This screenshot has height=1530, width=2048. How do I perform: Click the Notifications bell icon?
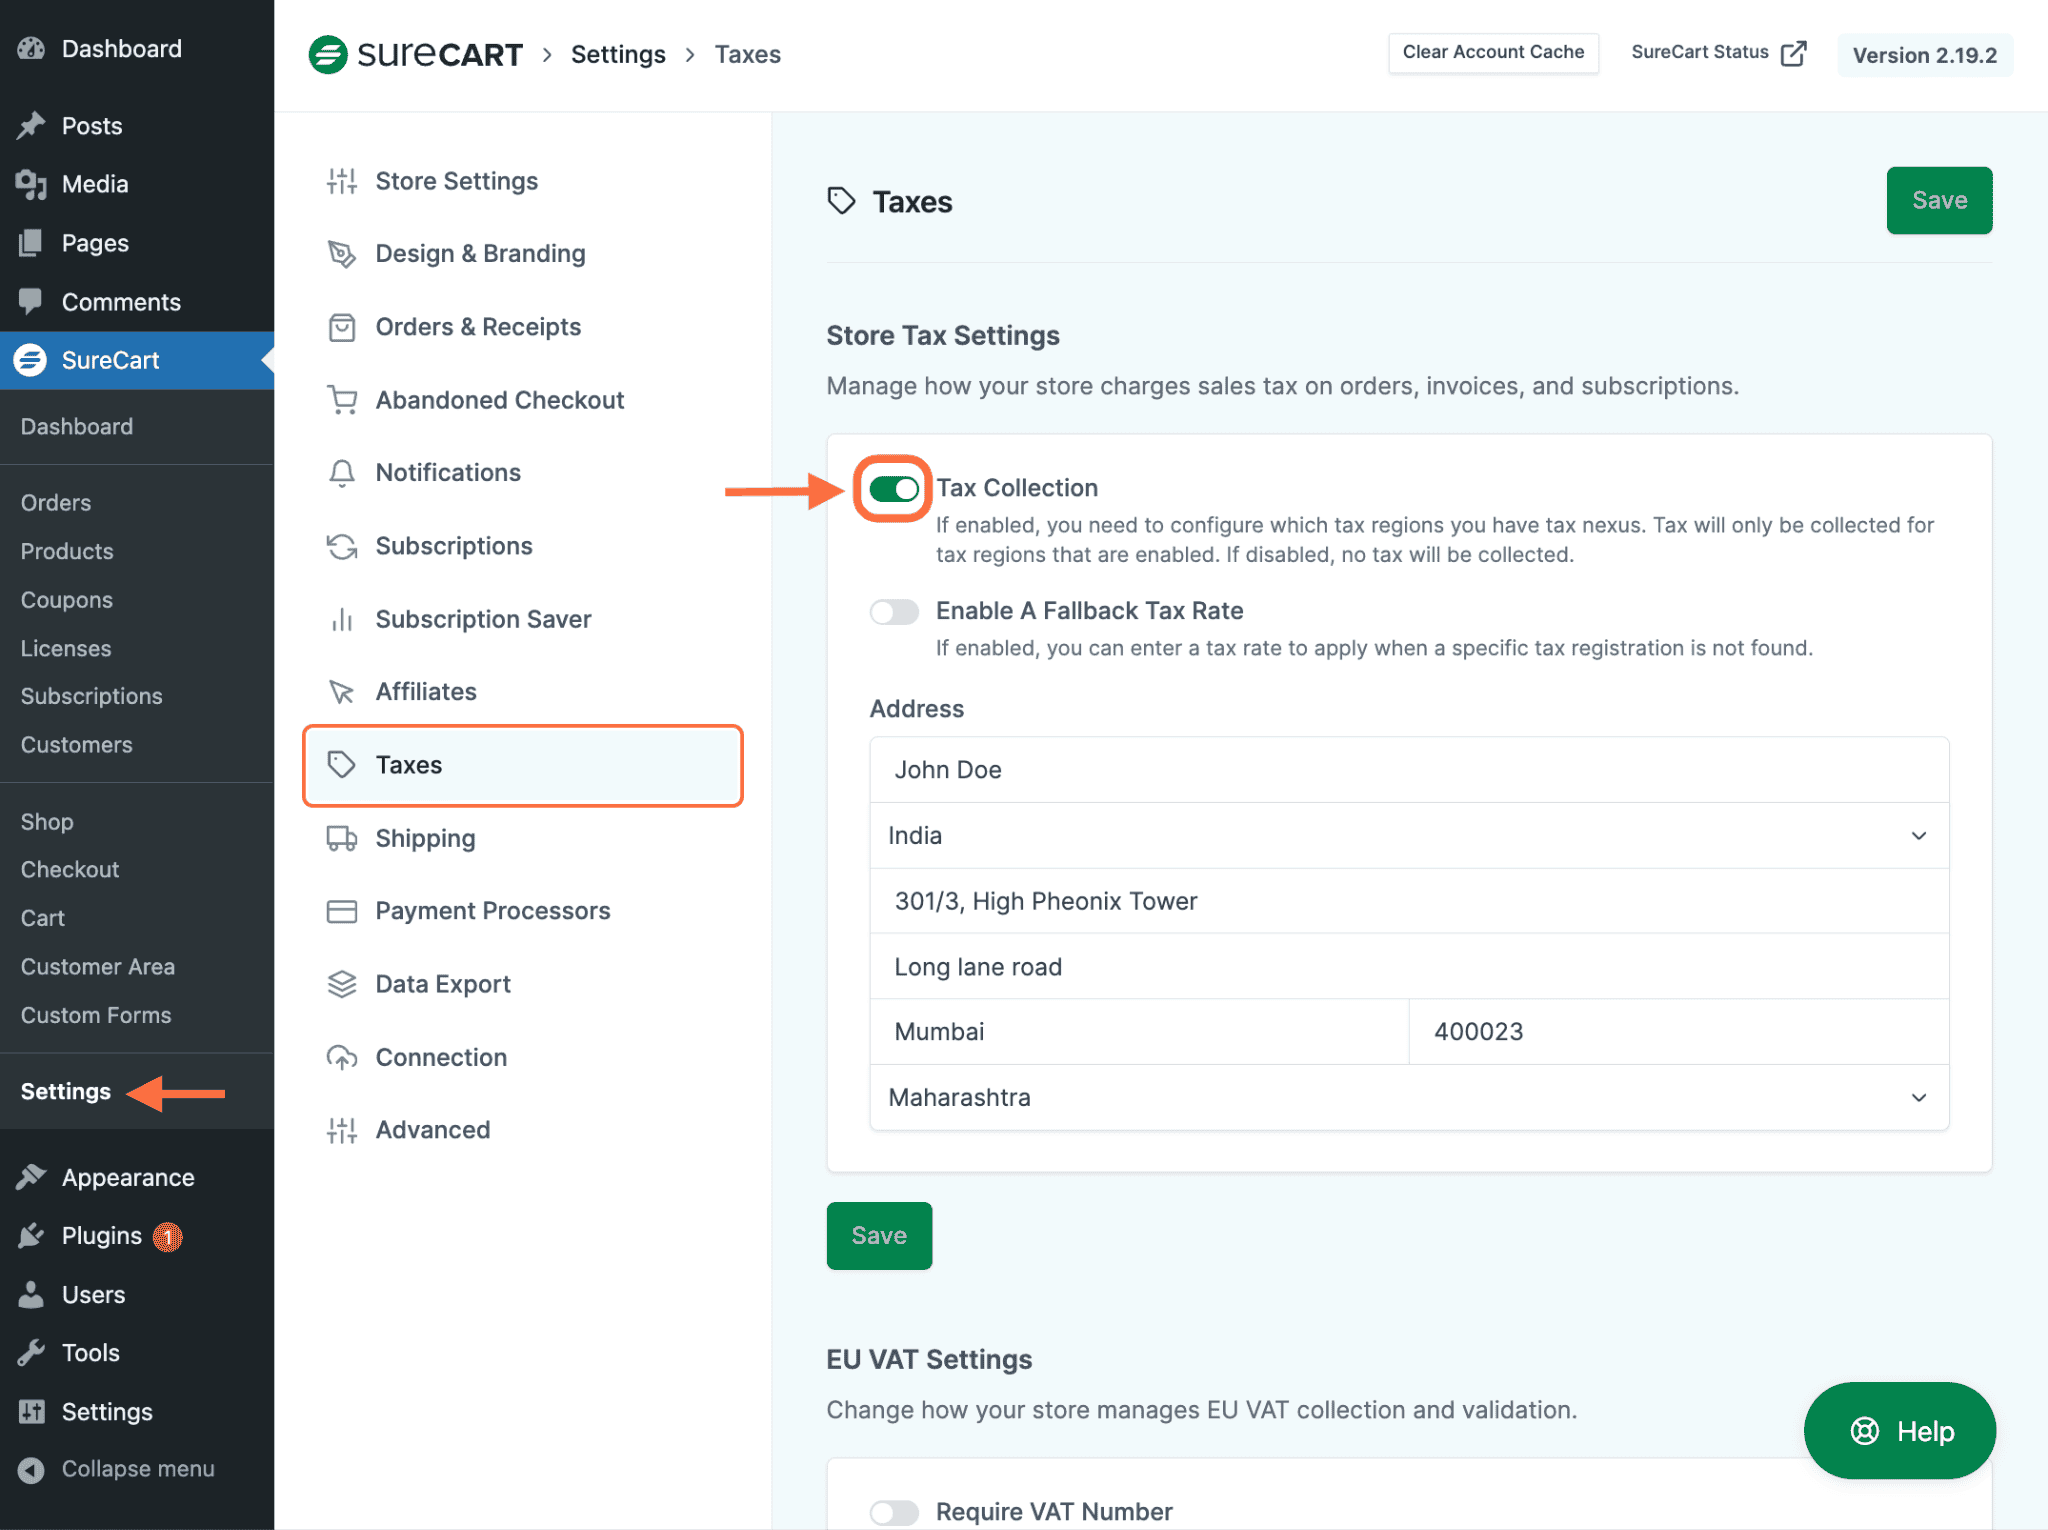[x=341, y=472]
